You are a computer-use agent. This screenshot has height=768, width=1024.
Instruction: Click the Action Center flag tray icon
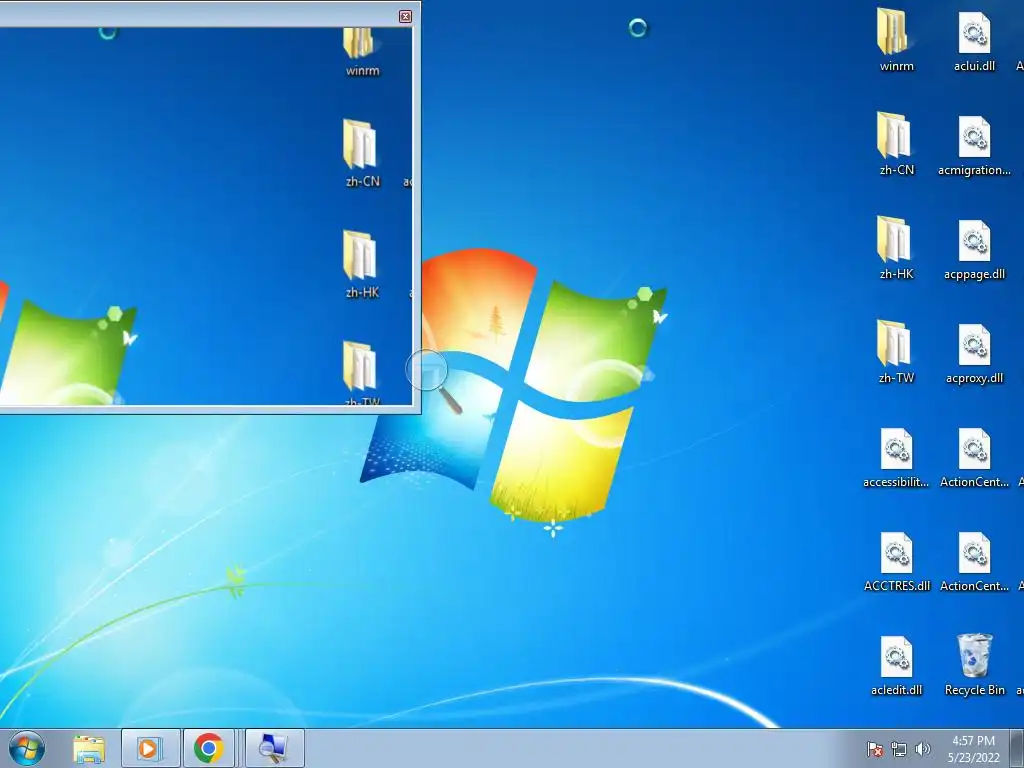pos(874,749)
